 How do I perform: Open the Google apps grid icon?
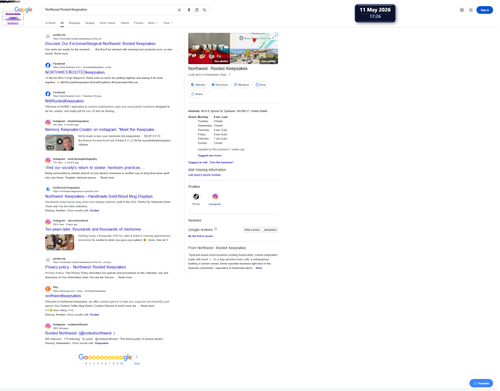pyautogui.click(x=471, y=10)
